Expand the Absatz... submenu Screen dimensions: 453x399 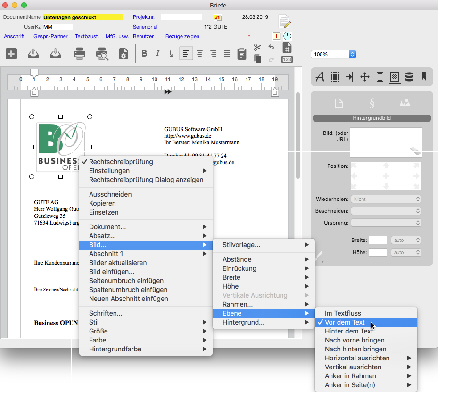pos(146,236)
